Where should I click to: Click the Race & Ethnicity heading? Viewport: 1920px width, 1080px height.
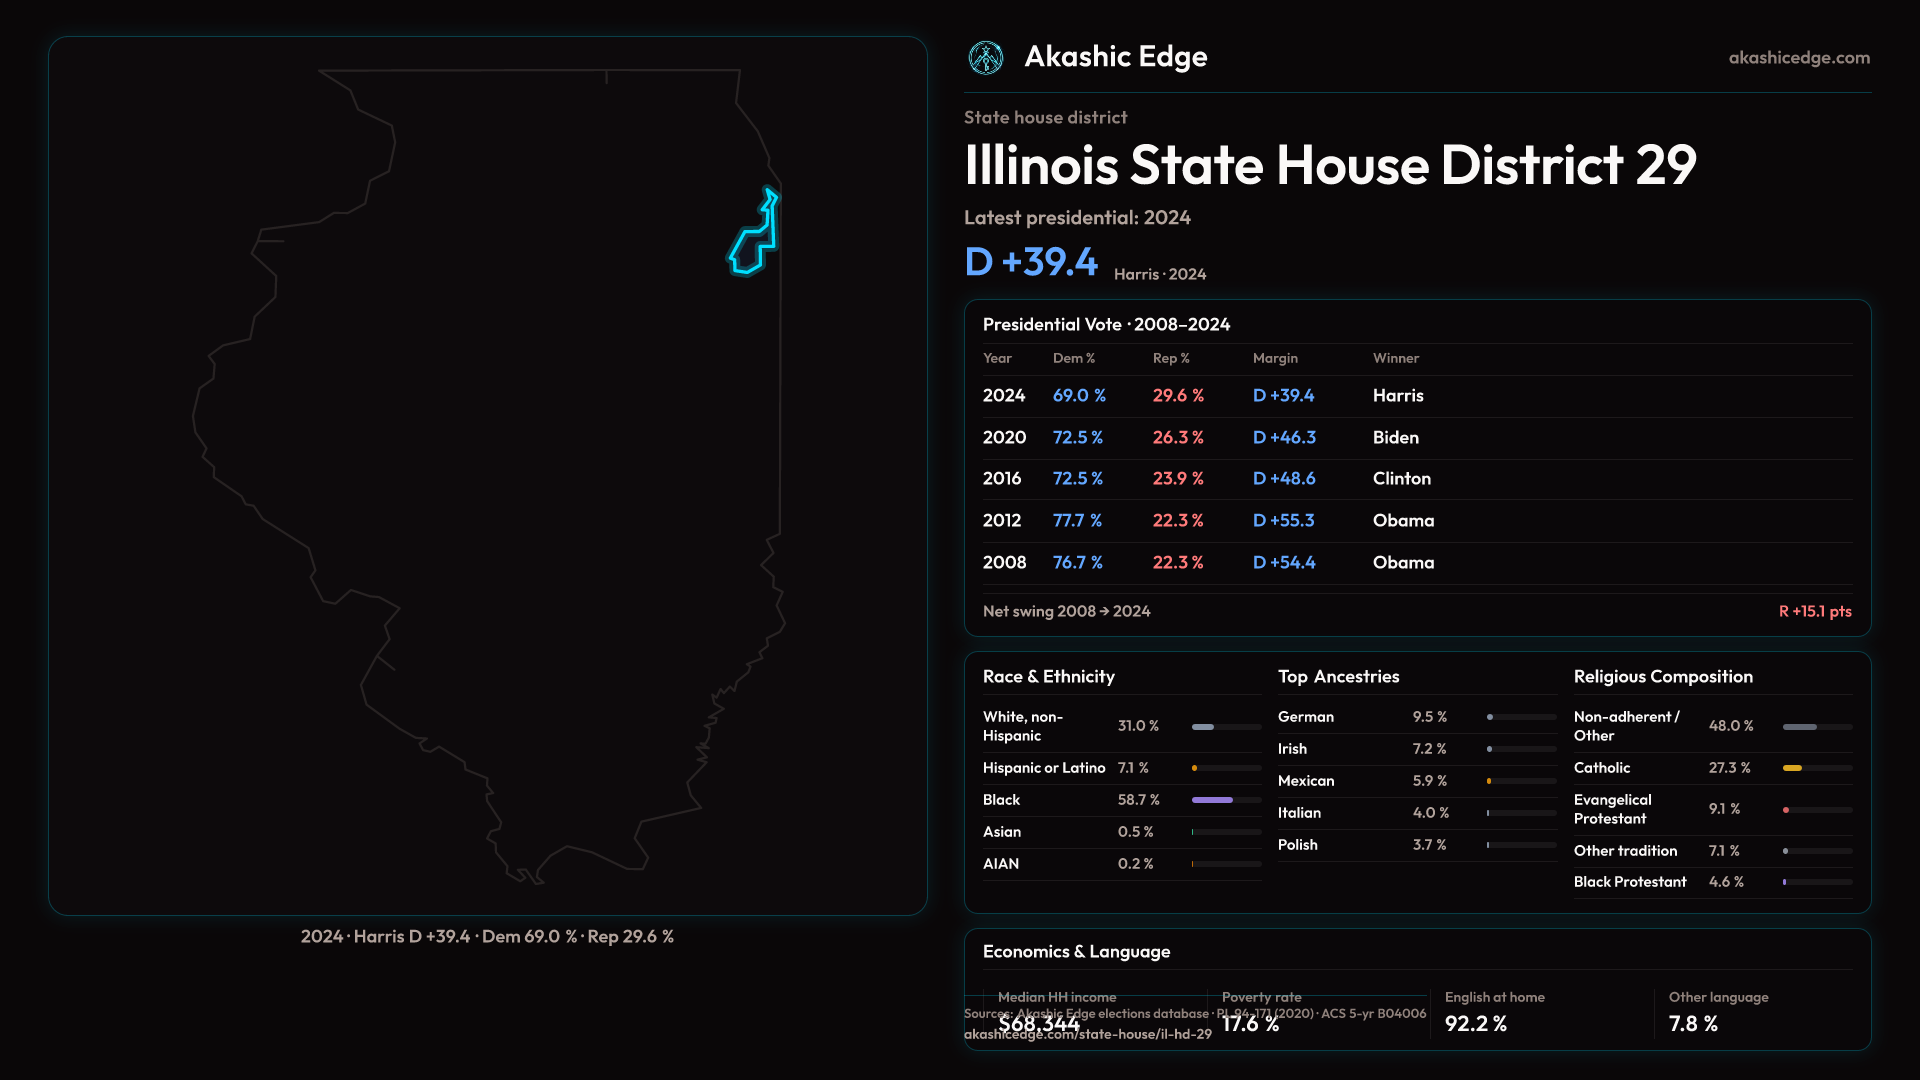pyautogui.click(x=1048, y=677)
